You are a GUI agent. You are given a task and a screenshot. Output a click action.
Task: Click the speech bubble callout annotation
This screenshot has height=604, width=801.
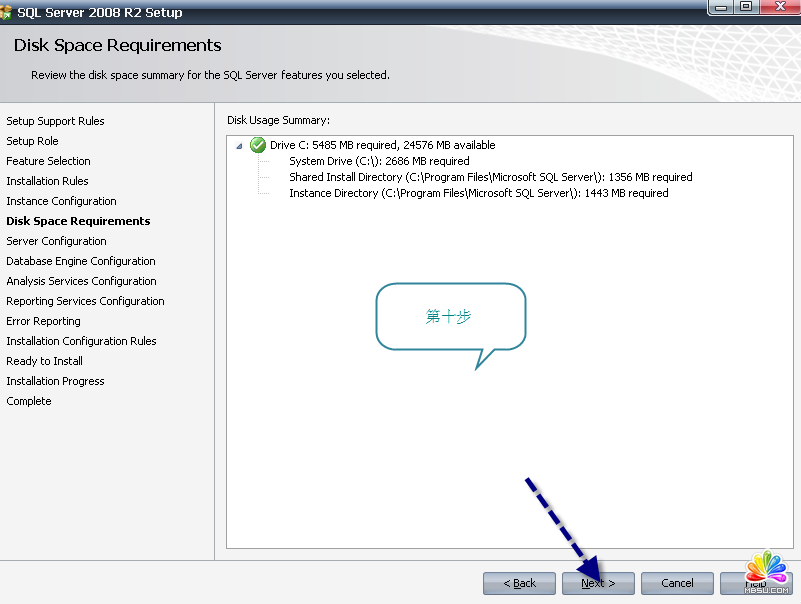[450, 316]
